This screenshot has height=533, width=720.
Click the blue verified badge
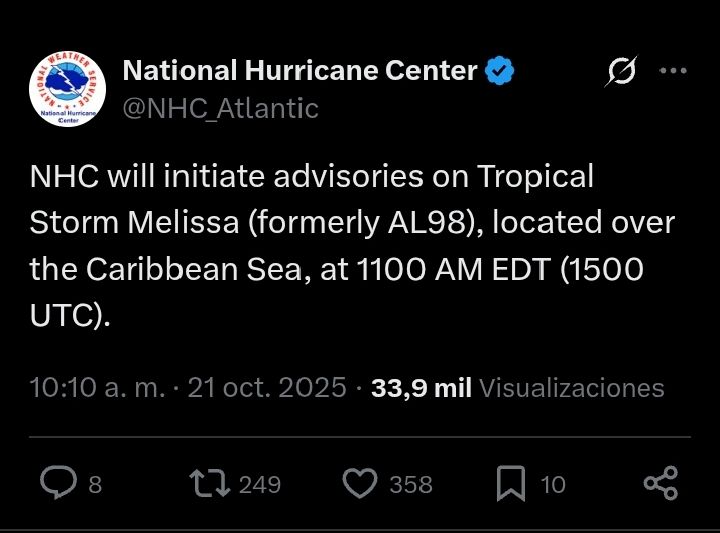[500, 70]
